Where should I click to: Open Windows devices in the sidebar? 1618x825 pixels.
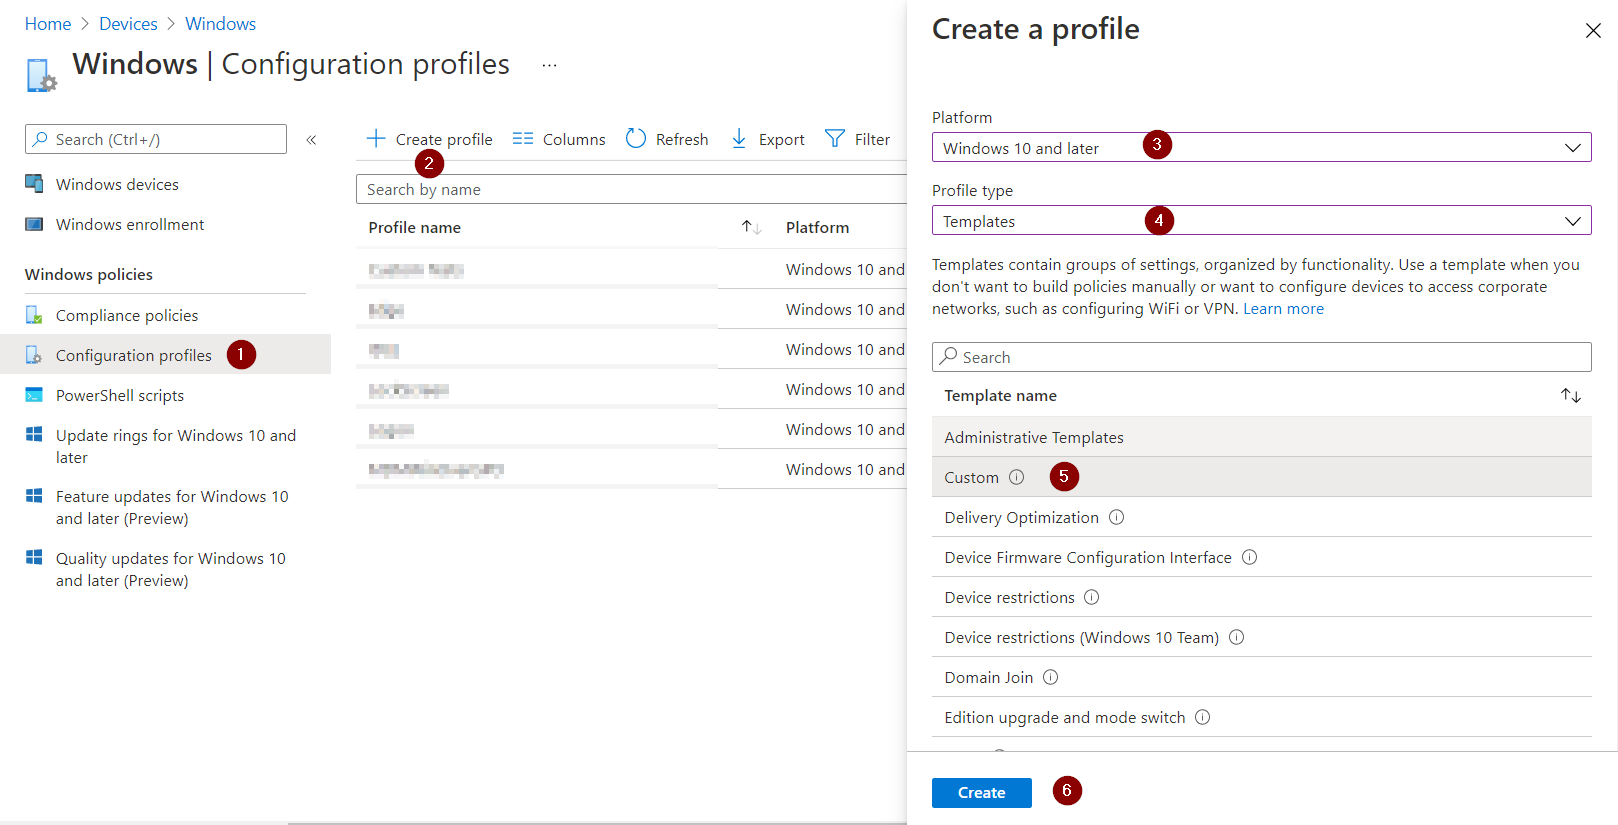pos(117,184)
